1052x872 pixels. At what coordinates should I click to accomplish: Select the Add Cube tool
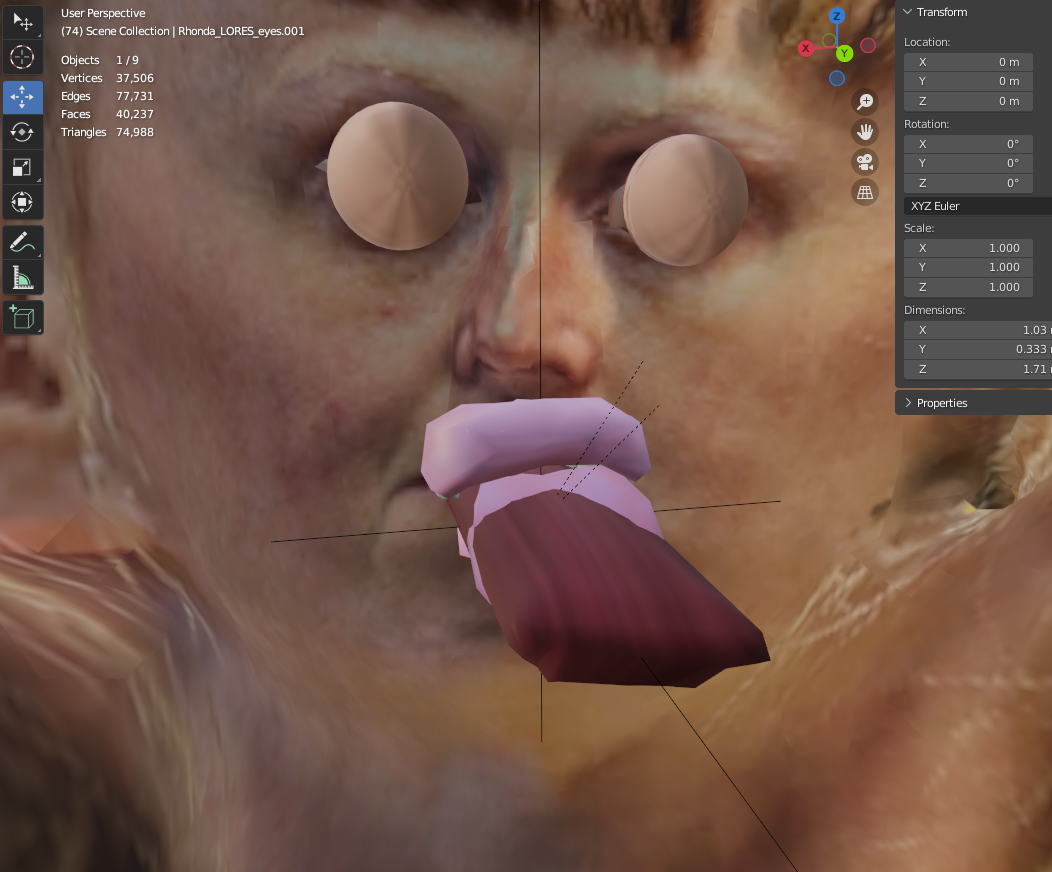tap(23, 318)
